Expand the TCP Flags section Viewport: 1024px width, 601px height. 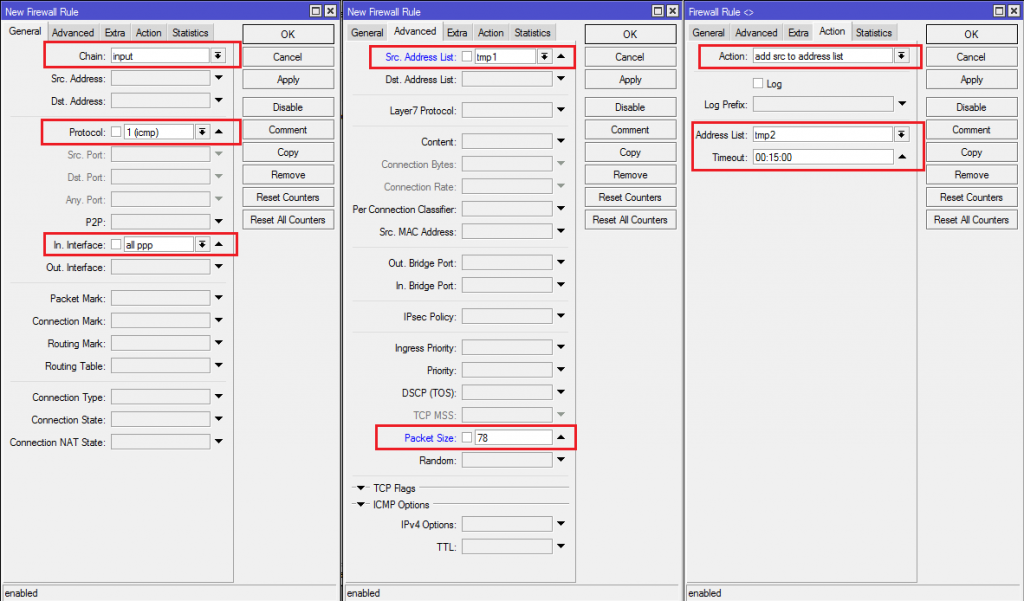pyautogui.click(x=360, y=488)
